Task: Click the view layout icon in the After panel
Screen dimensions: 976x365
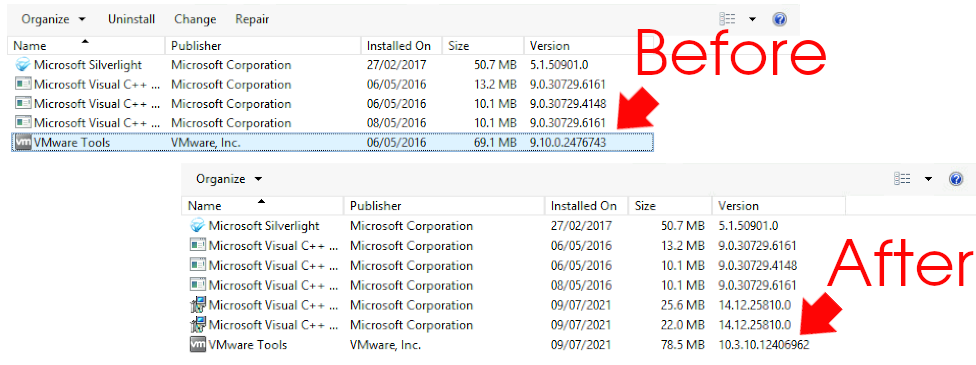Action: 902,179
